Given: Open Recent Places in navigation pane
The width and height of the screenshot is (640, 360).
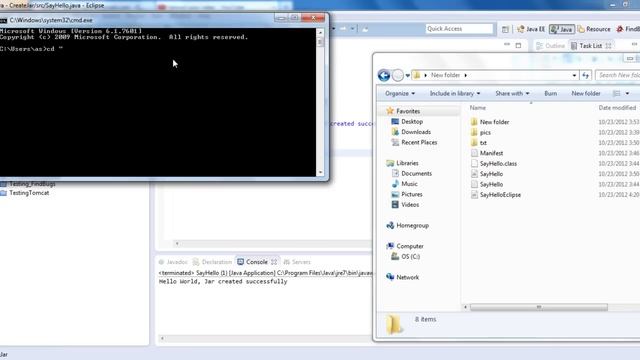Looking at the screenshot, I should pos(419,142).
